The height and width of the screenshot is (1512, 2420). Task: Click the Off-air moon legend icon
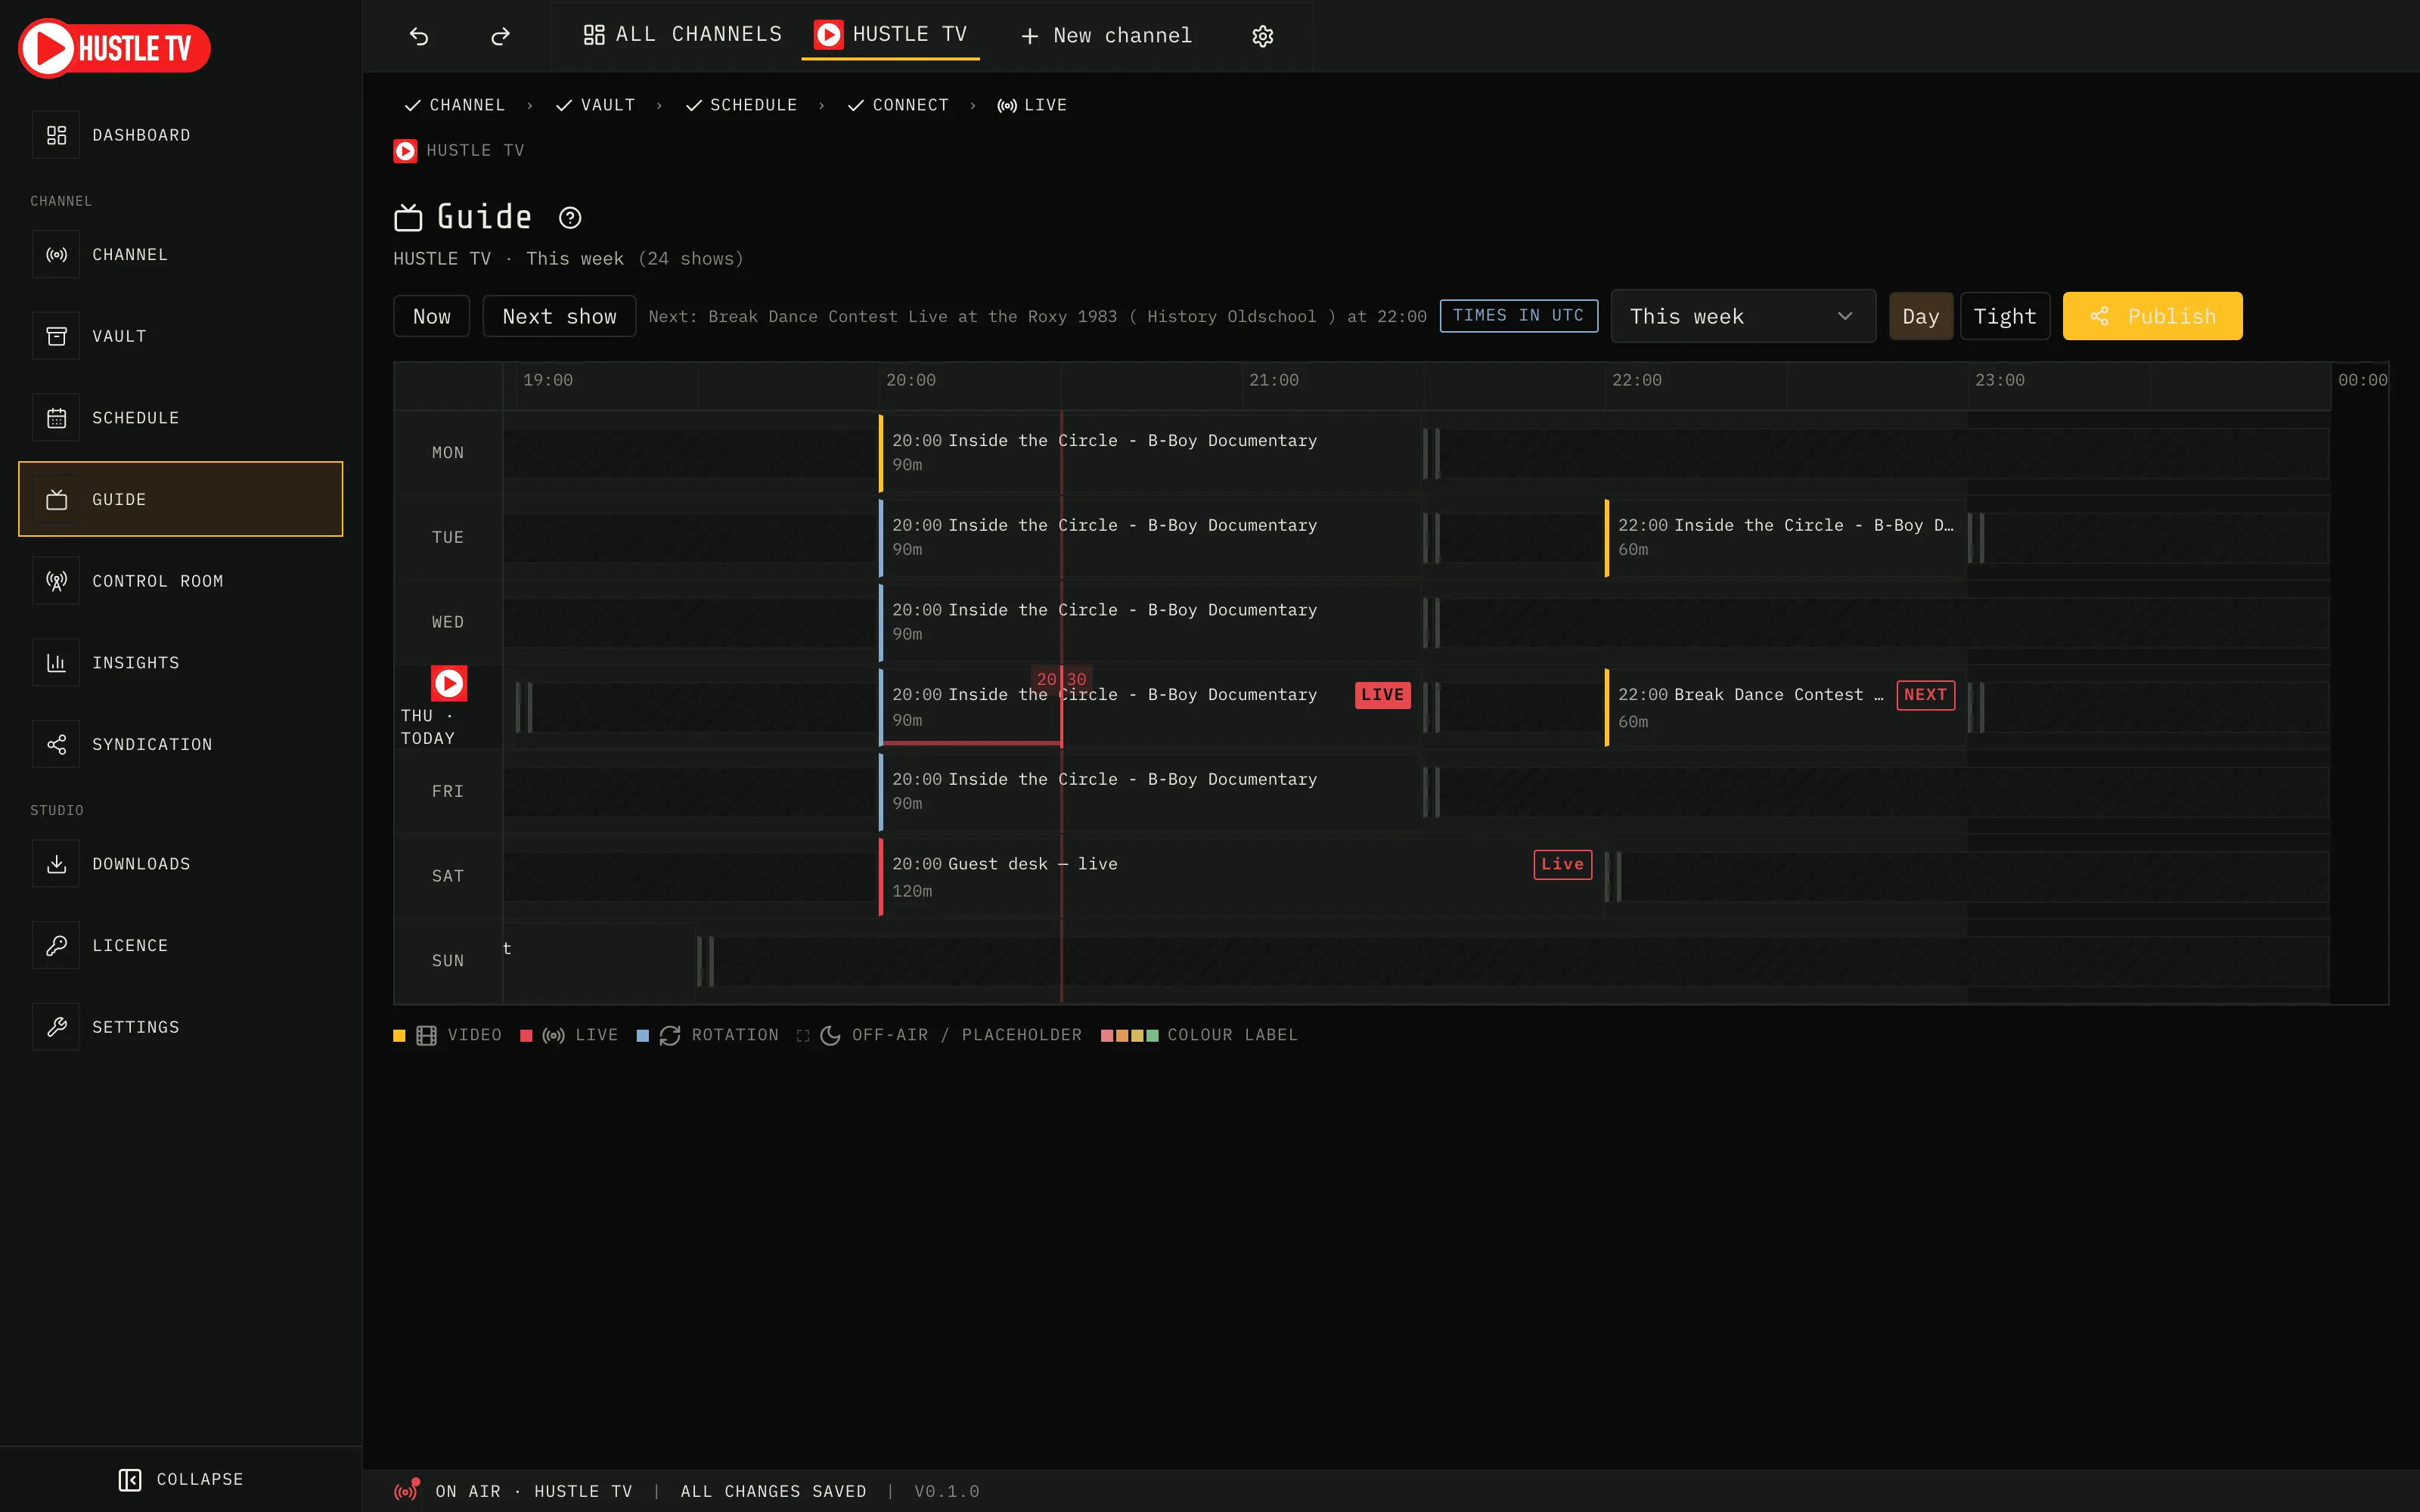(x=830, y=1035)
